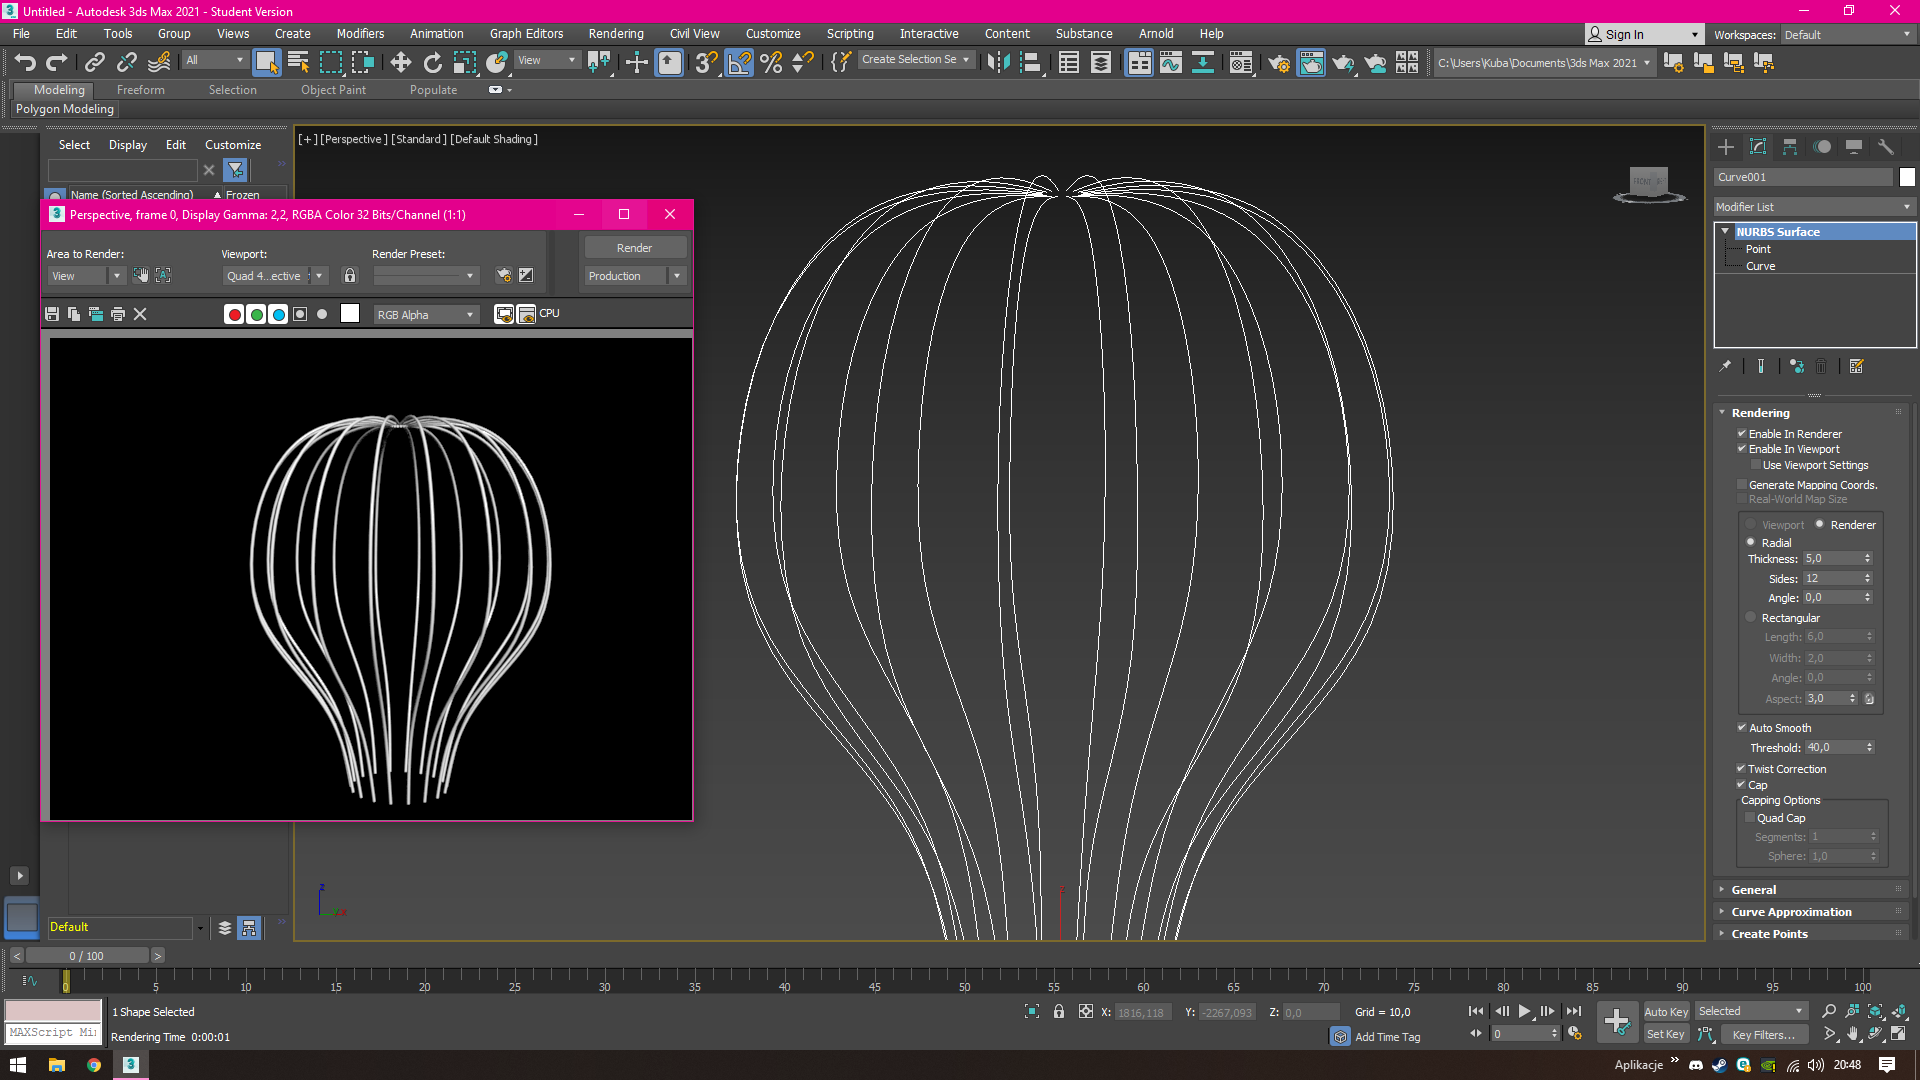This screenshot has width=1920, height=1080.
Task: Activate the Select and Move tool
Action: tap(400, 62)
